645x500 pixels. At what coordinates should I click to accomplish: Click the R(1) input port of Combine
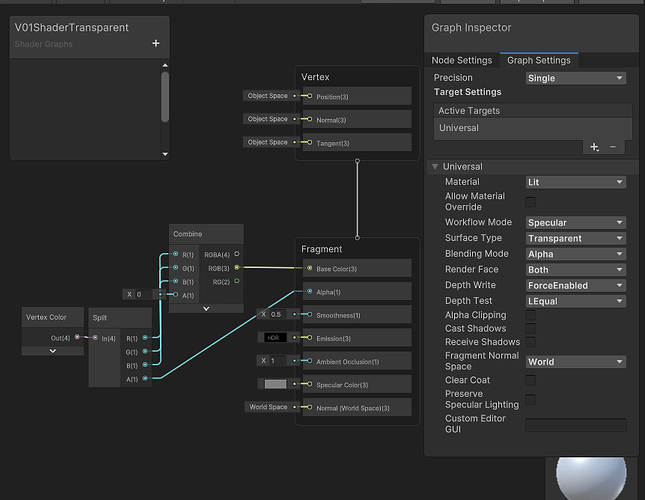point(176,254)
